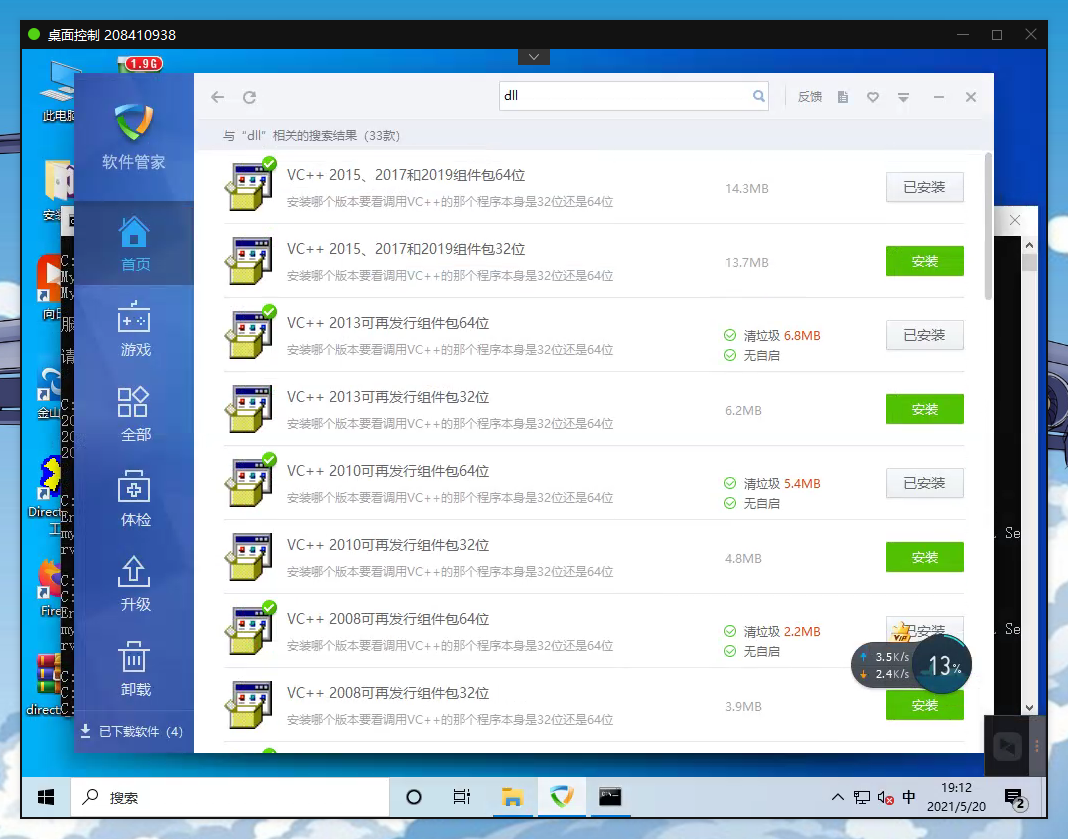Click 已安装 for VC++ 2010 64位
This screenshot has width=1068, height=839.
click(924, 483)
